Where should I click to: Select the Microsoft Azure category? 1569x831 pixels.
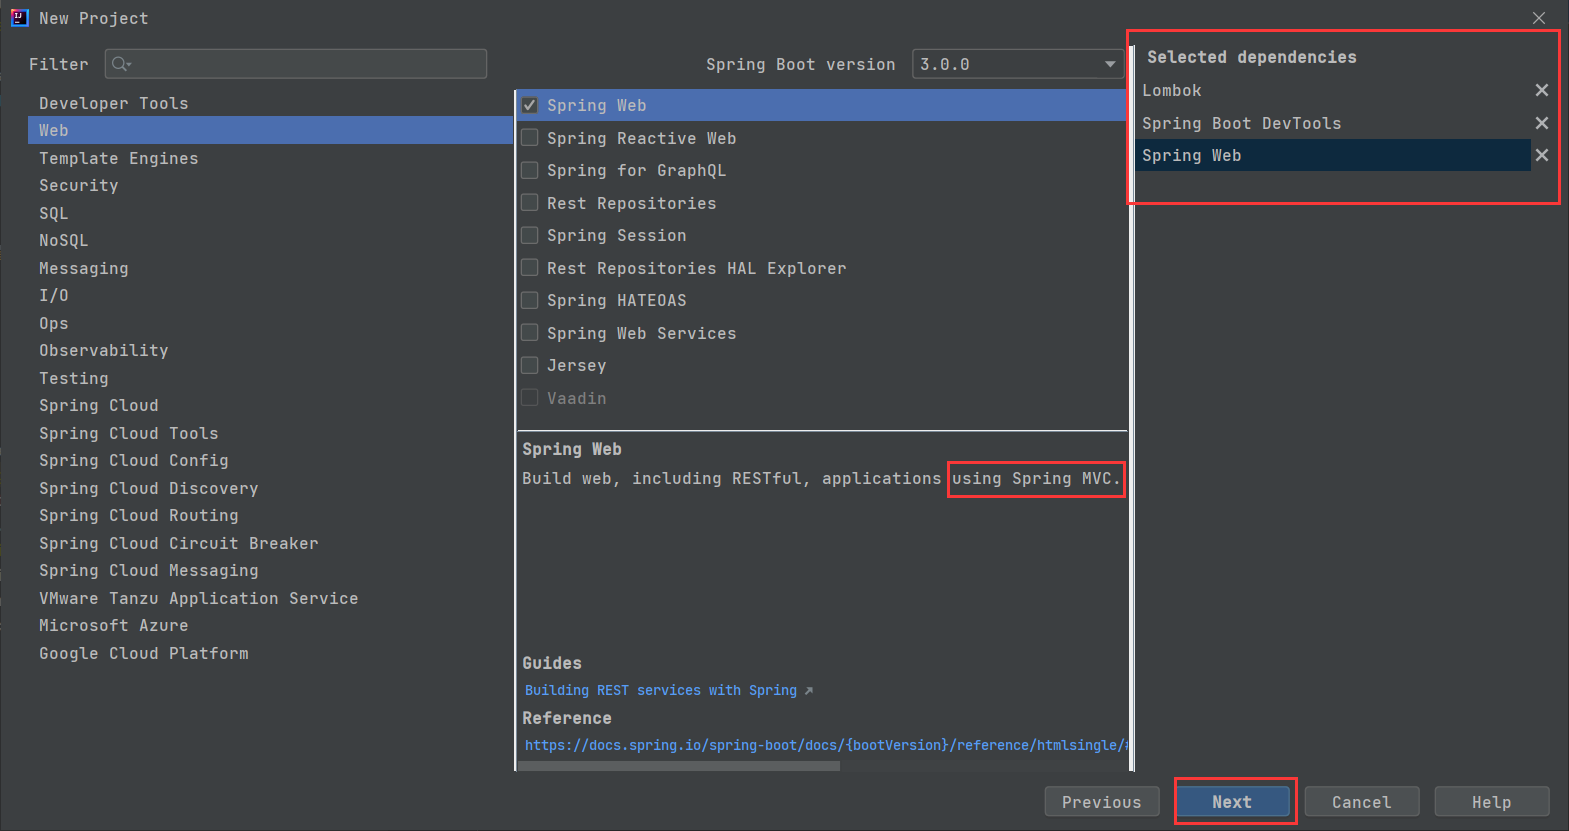270,625
